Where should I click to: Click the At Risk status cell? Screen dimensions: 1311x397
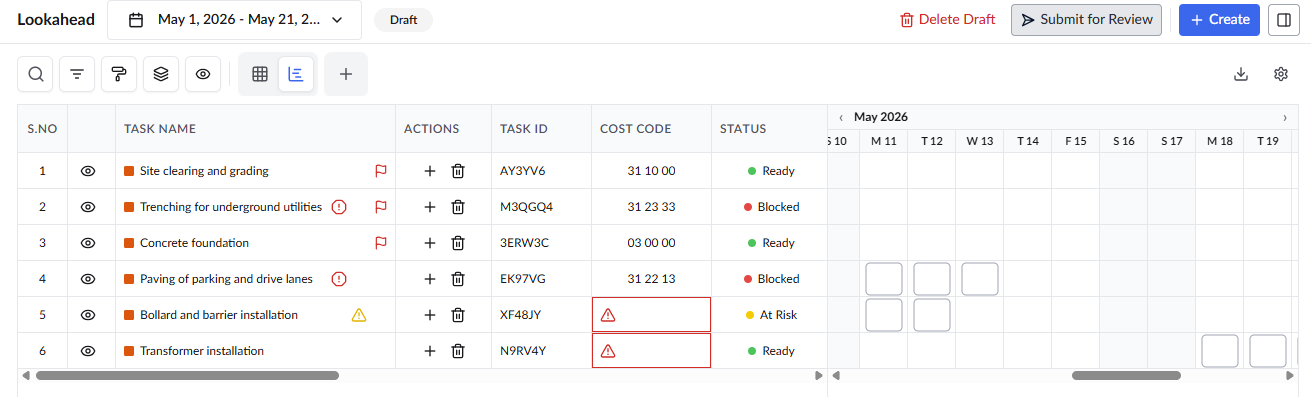coord(771,315)
